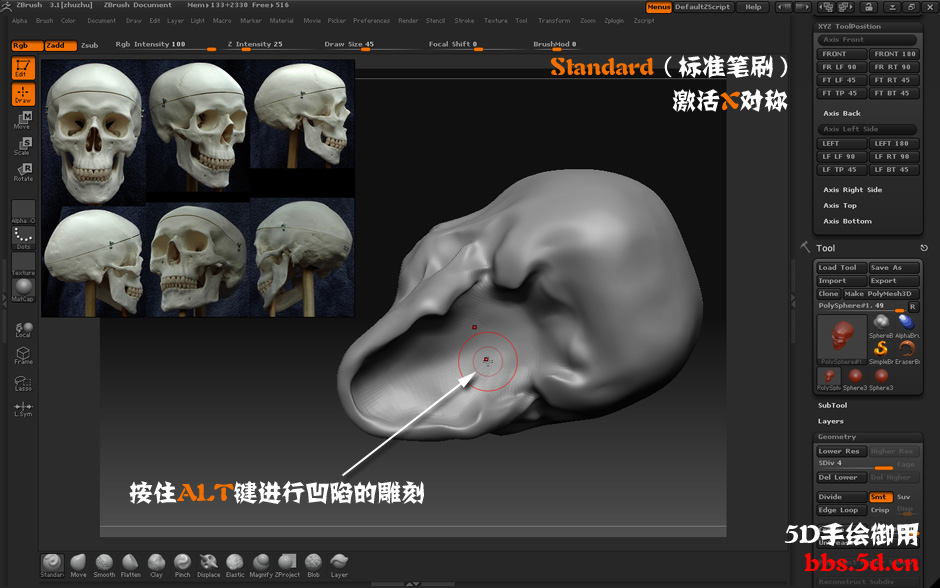Select the AlphaBrush tool icon
The image size is (940, 588).
[x=907, y=326]
